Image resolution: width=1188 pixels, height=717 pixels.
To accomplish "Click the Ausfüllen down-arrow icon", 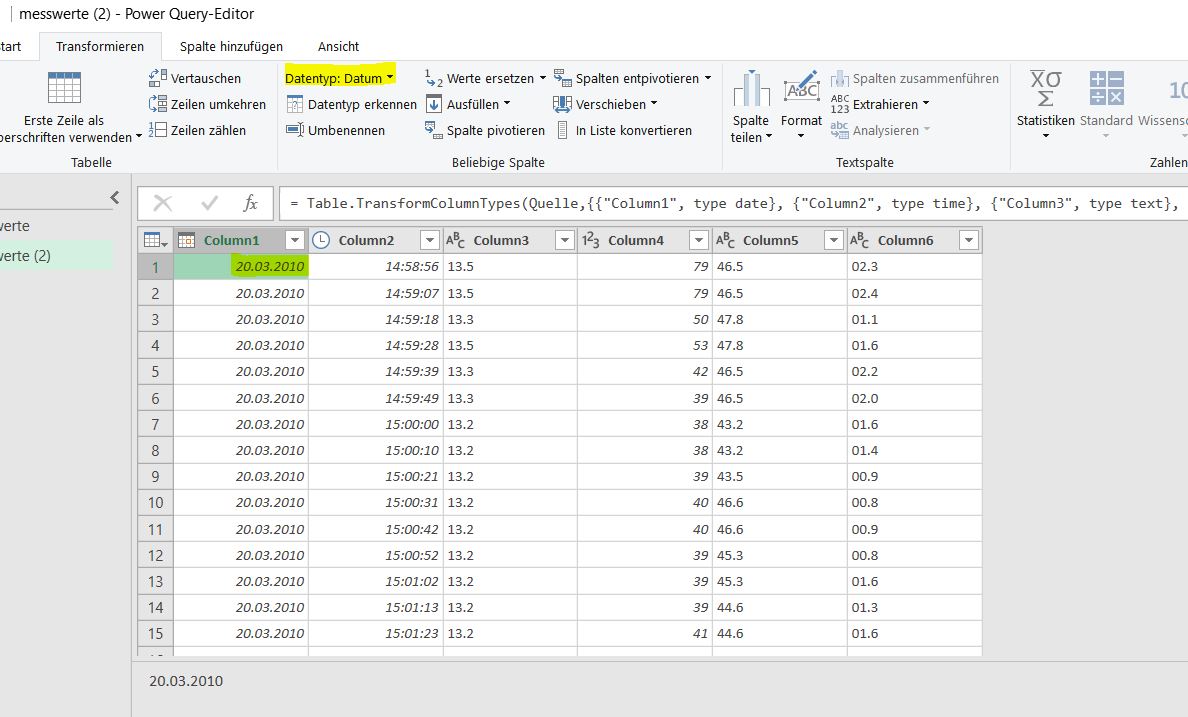I will click(433, 104).
